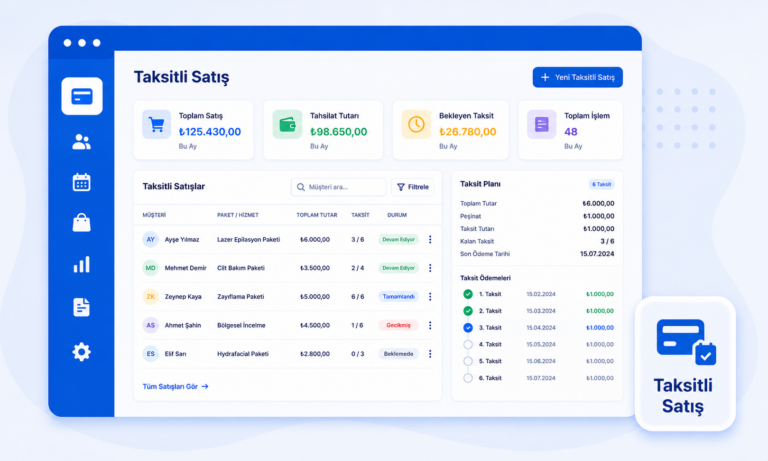Follow the Tüm Satışları Gör link
The width and height of the screenshot is (768, 461).
[x=175, y=387]
